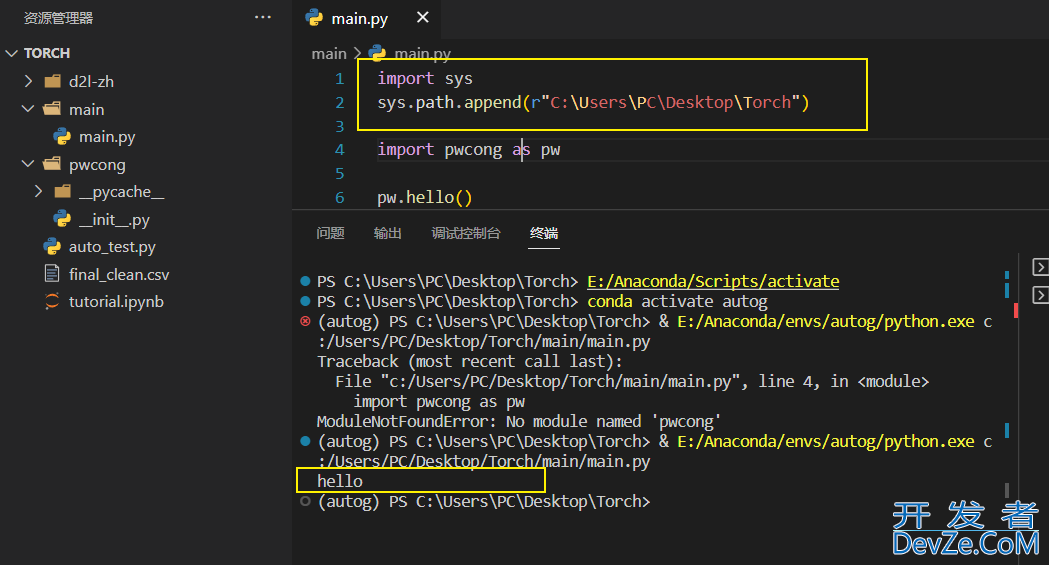
Task: Open main.py in the file tree
Action: tap(107, 137)
